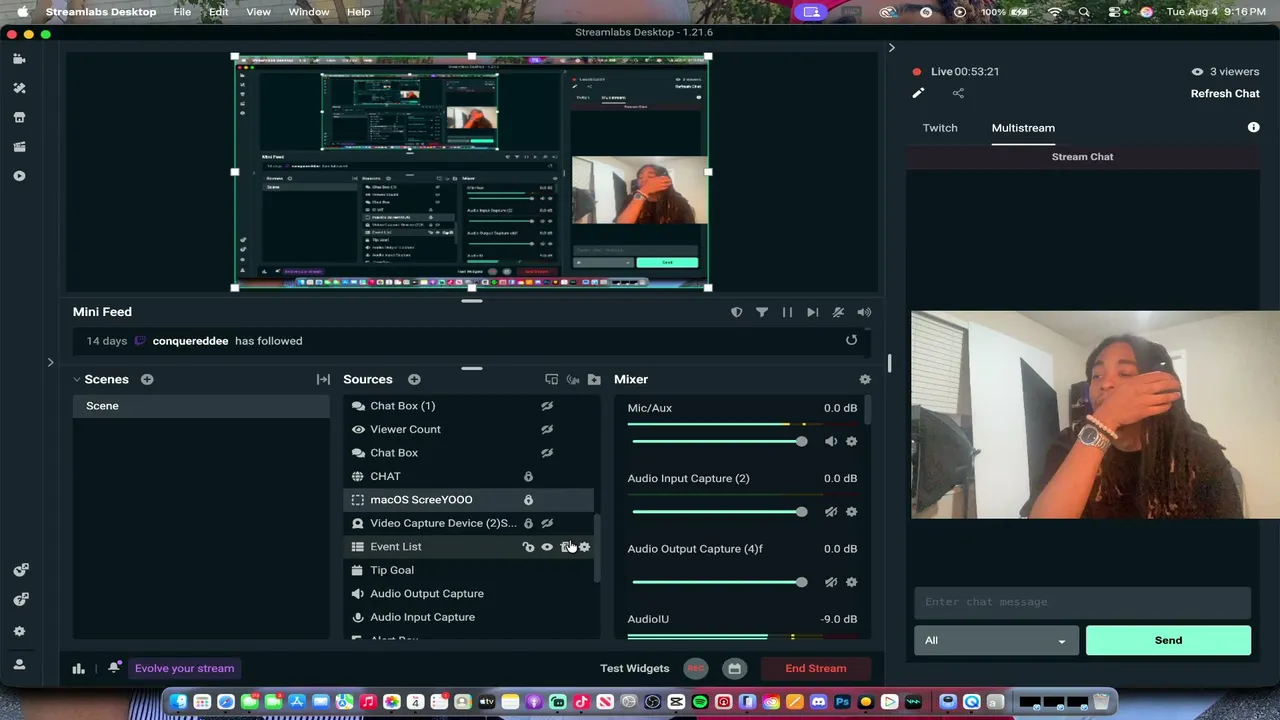The image size is (1280, 720).
Task: Open the notifications bell icon
Action: pos(114,668)
